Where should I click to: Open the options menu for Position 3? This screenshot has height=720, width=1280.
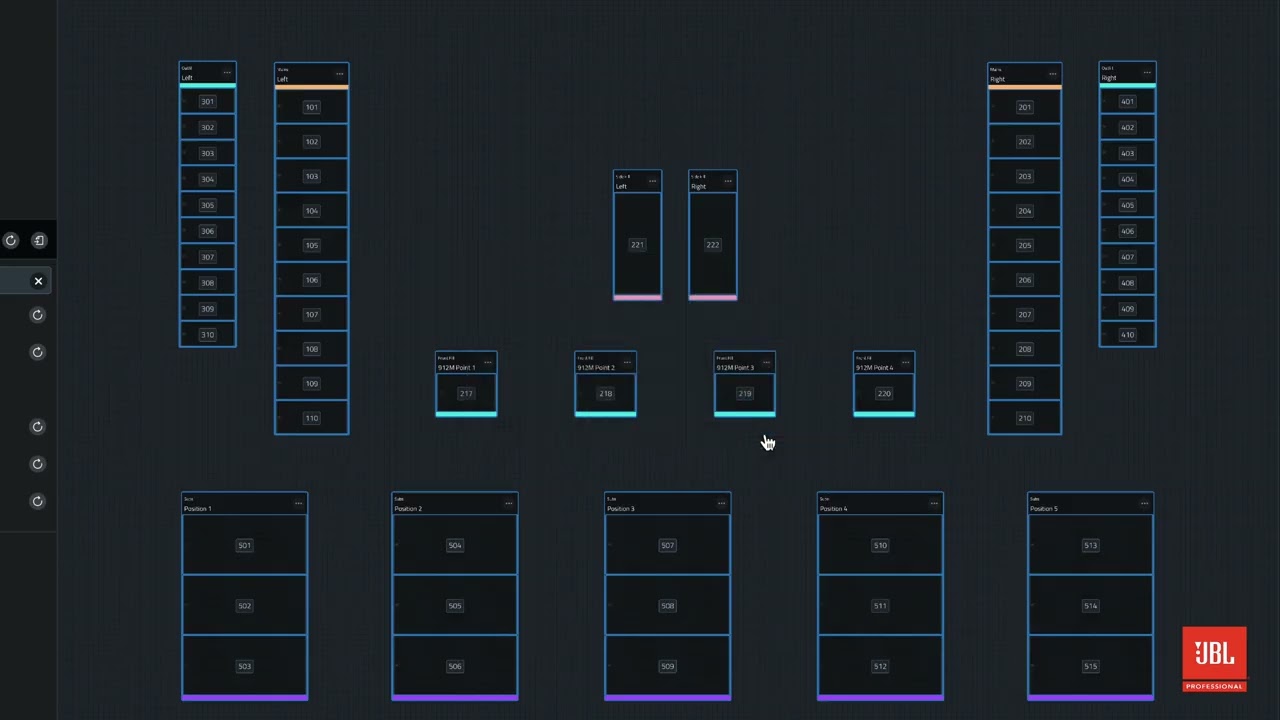coord(721,503)
